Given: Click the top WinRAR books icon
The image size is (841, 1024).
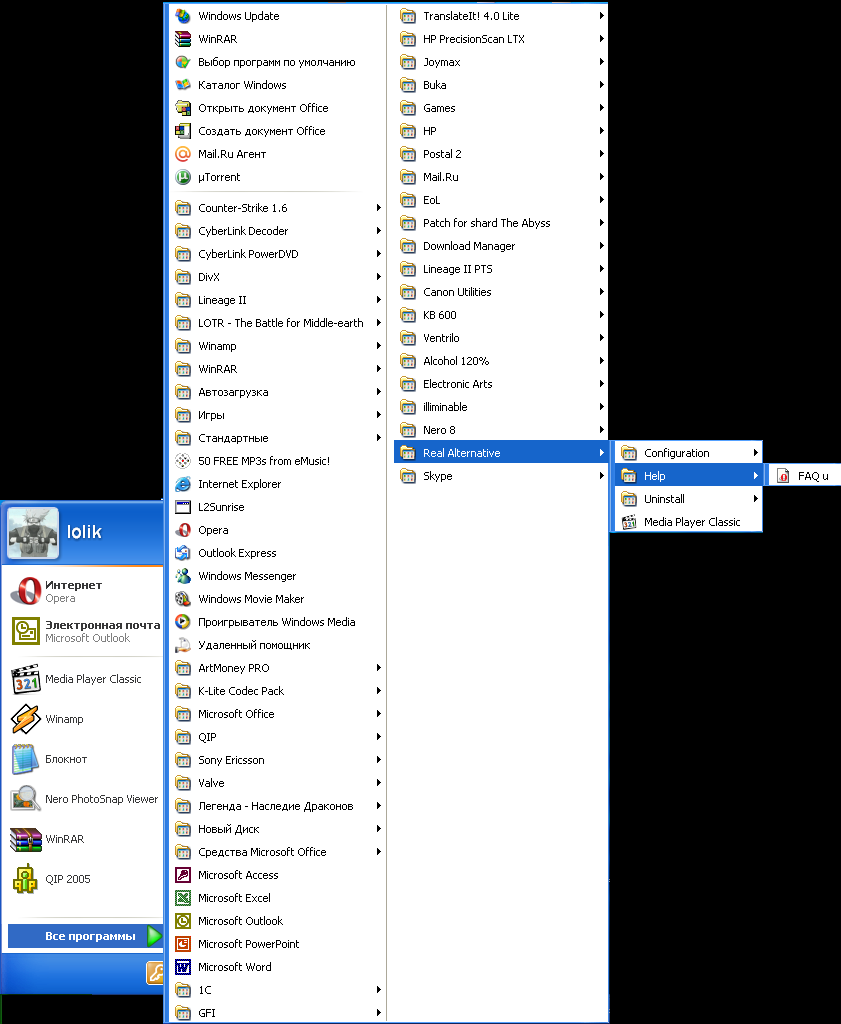Looking at the screenshot, I should (183, 39).
